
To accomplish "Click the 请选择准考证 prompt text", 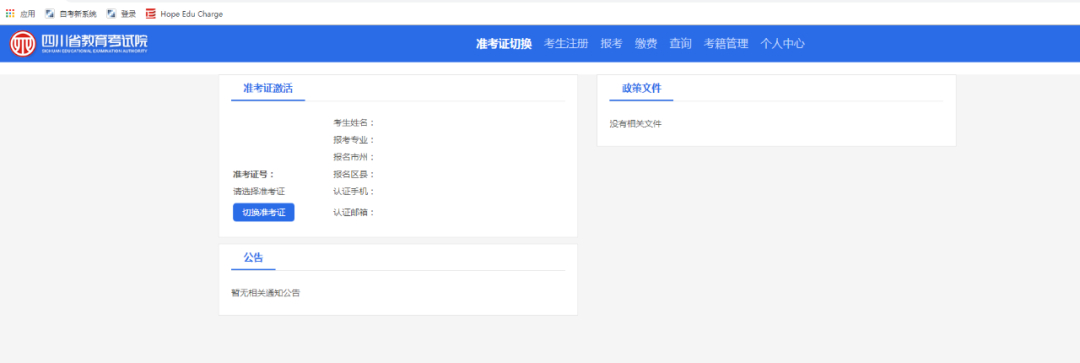I will click(258, 191).
